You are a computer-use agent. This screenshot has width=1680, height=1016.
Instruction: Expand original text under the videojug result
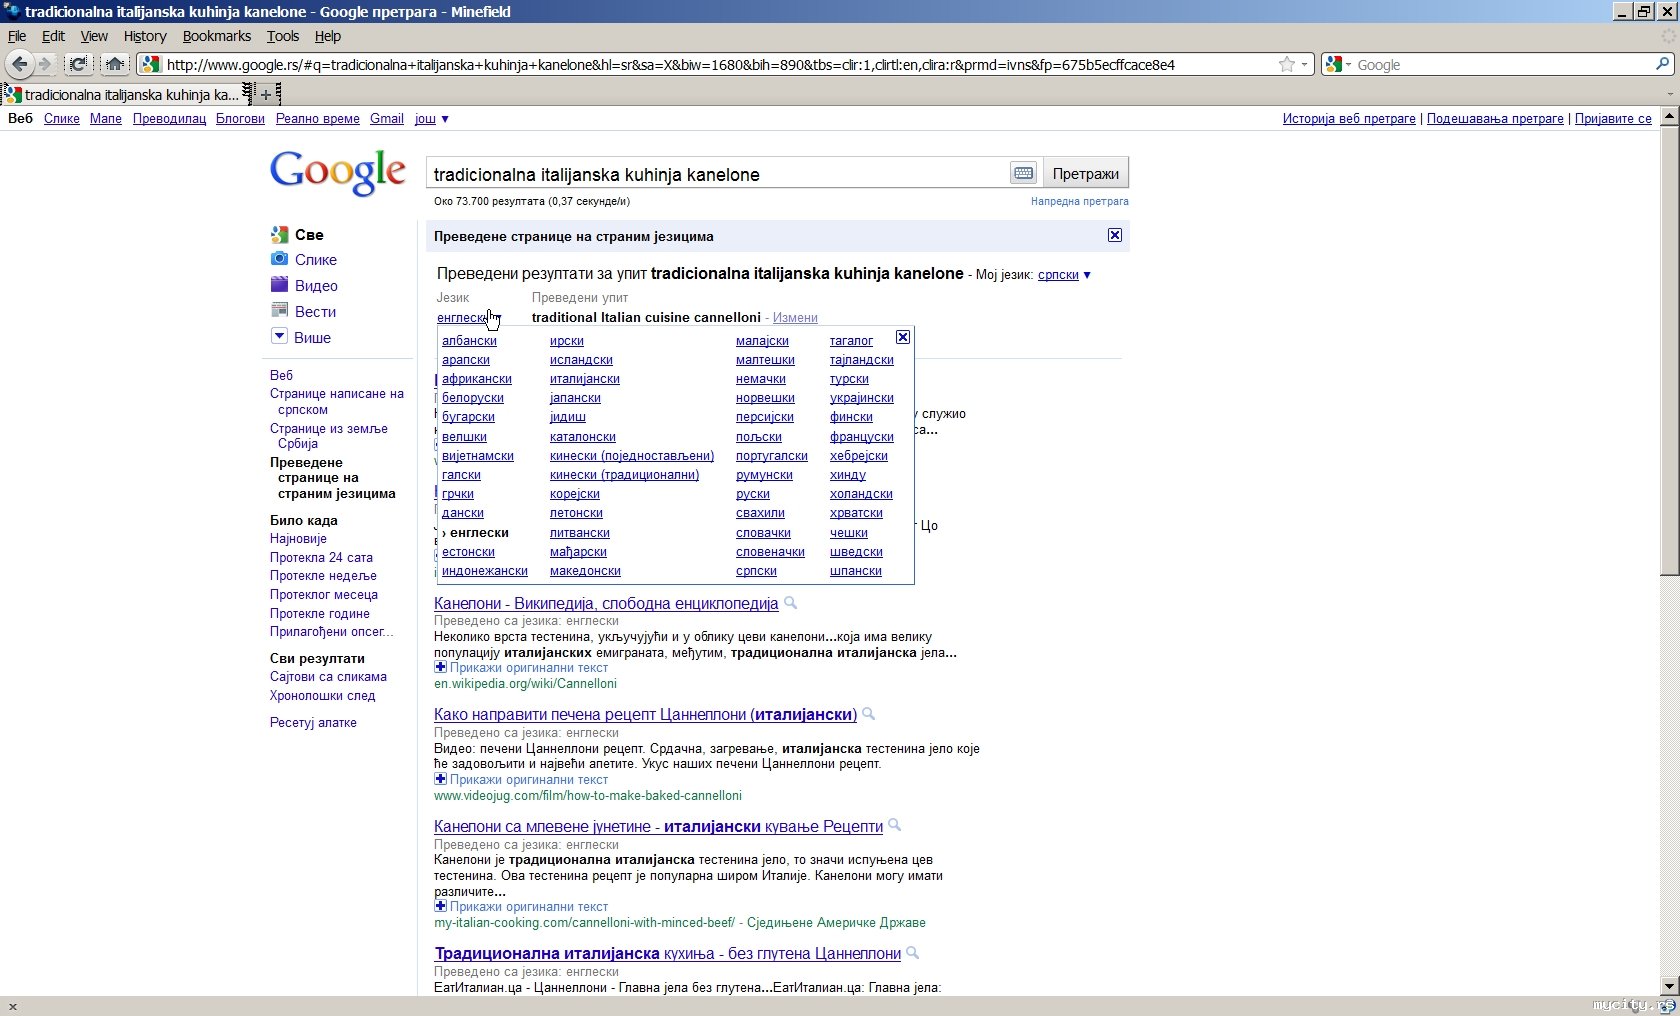coord(440,779)
